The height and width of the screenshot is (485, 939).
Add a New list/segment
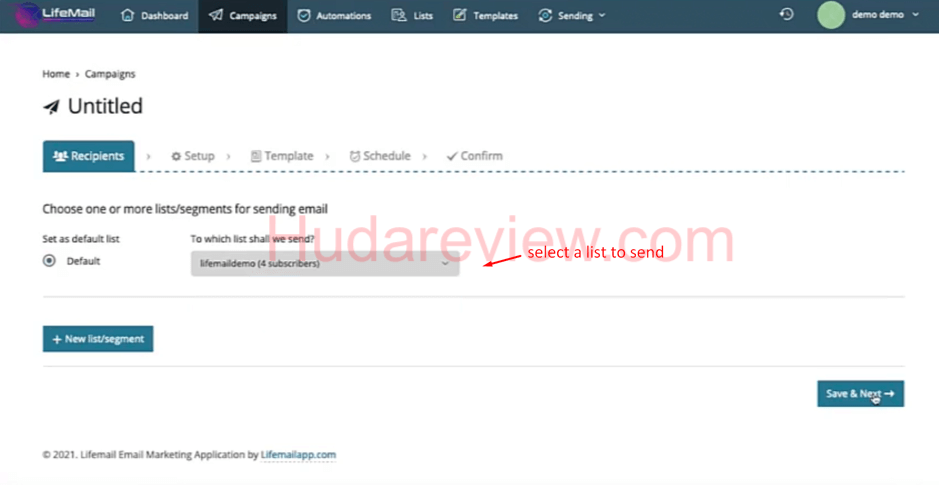coord(97,339)
